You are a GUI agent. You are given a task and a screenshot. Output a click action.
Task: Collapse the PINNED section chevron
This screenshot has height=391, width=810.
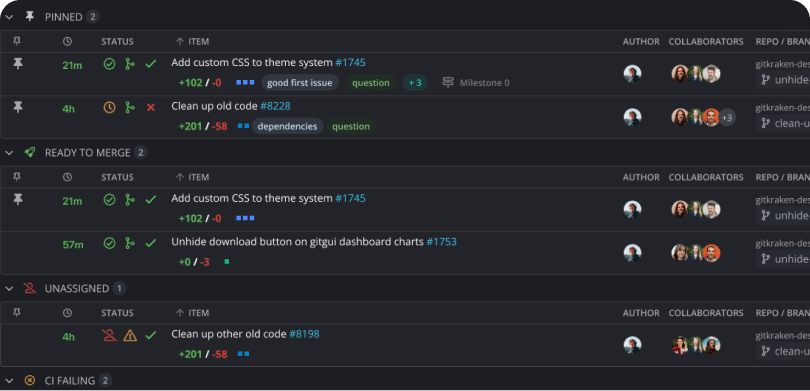9,17
